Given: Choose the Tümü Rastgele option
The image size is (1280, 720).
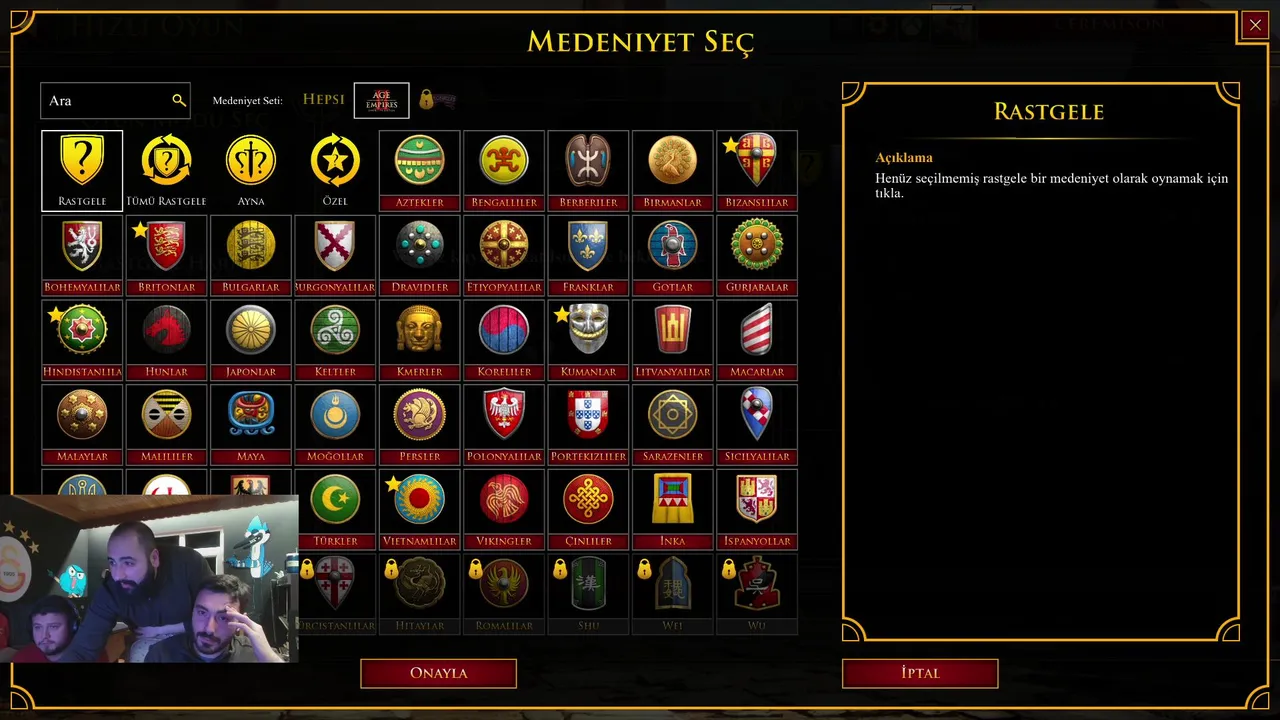Looking at the screenshot, I should 166,170.
